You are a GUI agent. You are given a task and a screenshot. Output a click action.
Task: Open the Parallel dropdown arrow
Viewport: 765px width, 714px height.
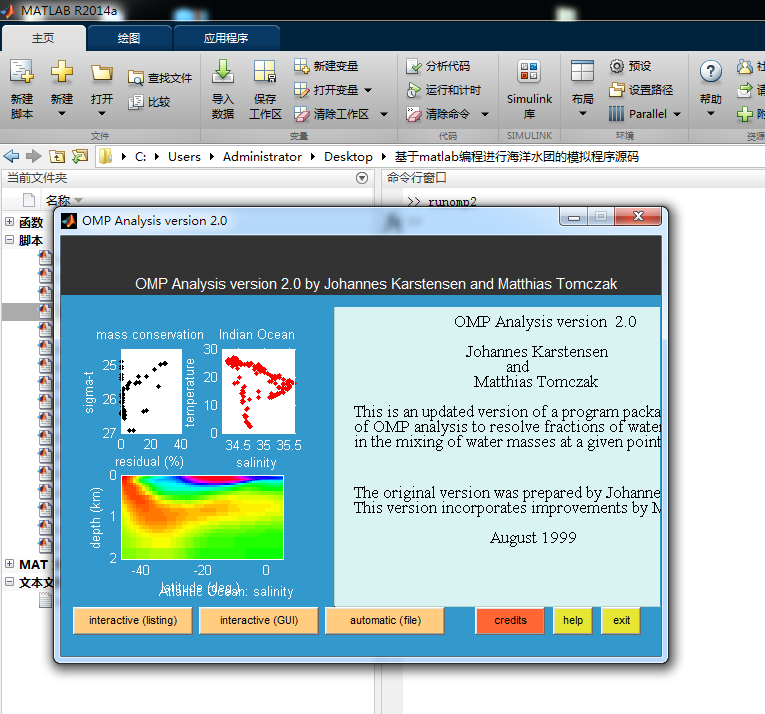(x=677, y=114)
